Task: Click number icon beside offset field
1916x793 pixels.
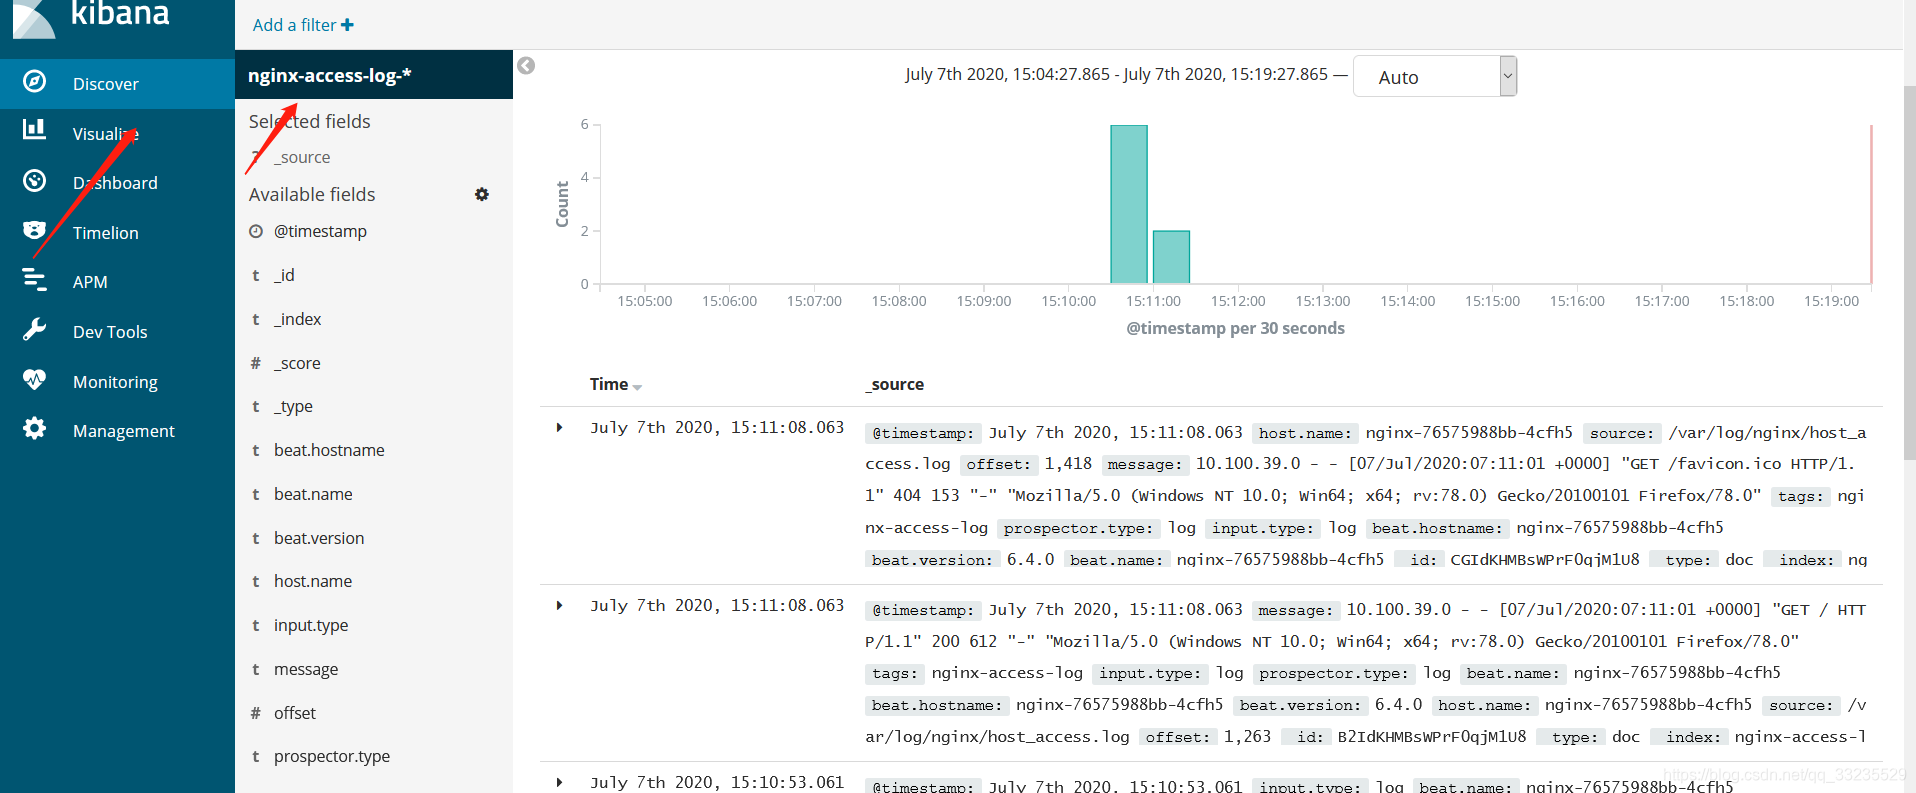Action: pyautogui.click(x=256, y=713)
